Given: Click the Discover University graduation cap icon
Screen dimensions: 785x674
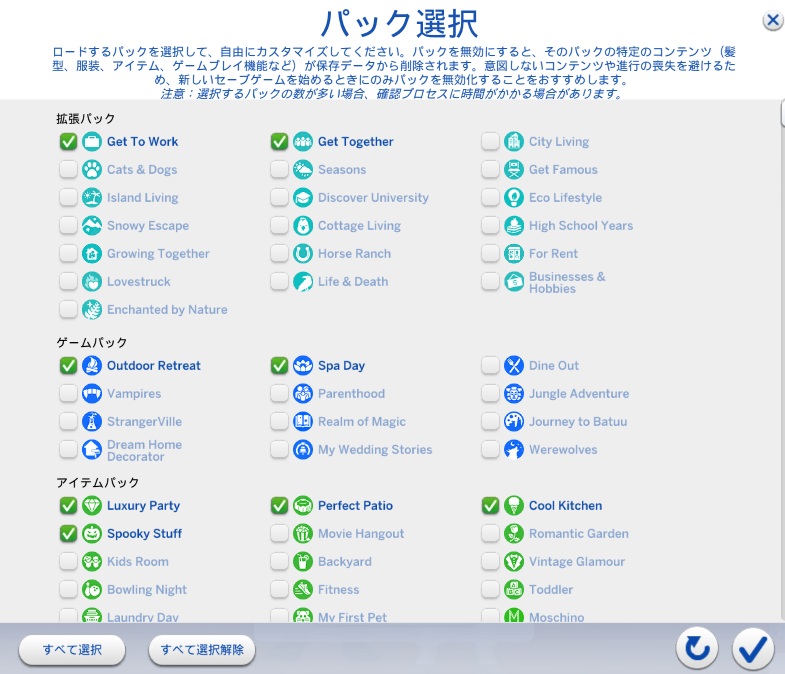Looking at the screenshot, I should [303, 198].
